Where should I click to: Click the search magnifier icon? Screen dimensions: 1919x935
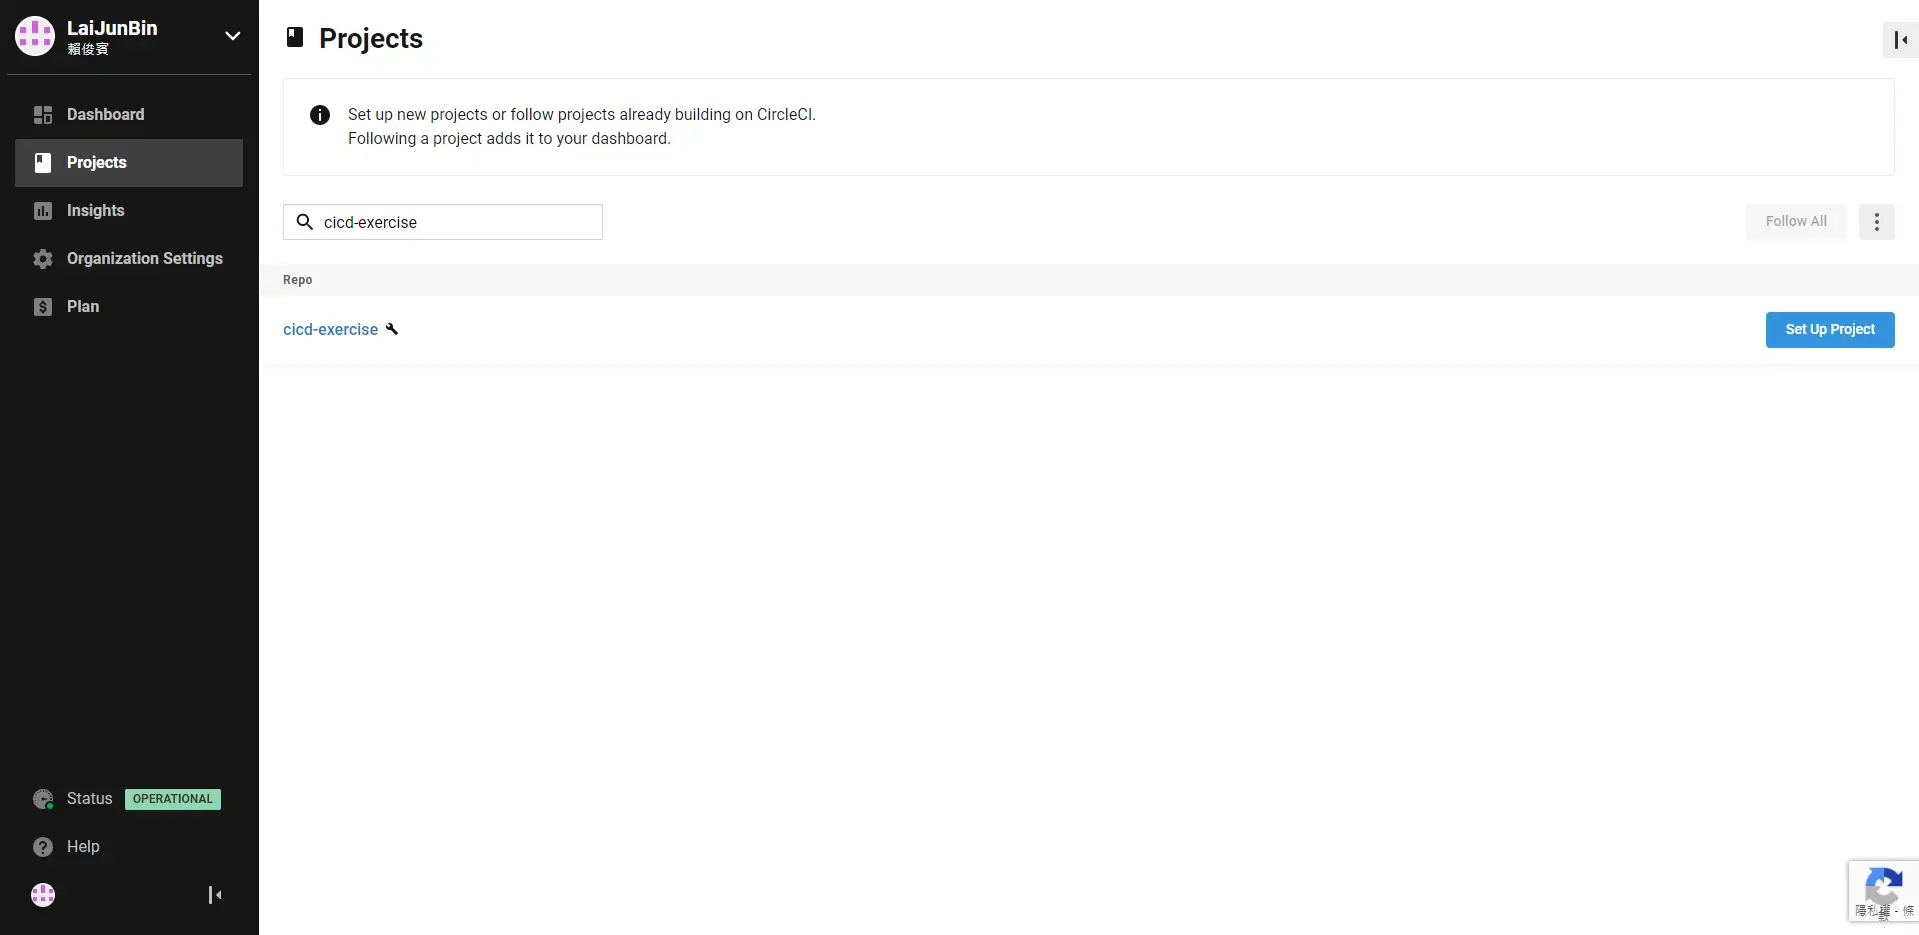point(305,222)
